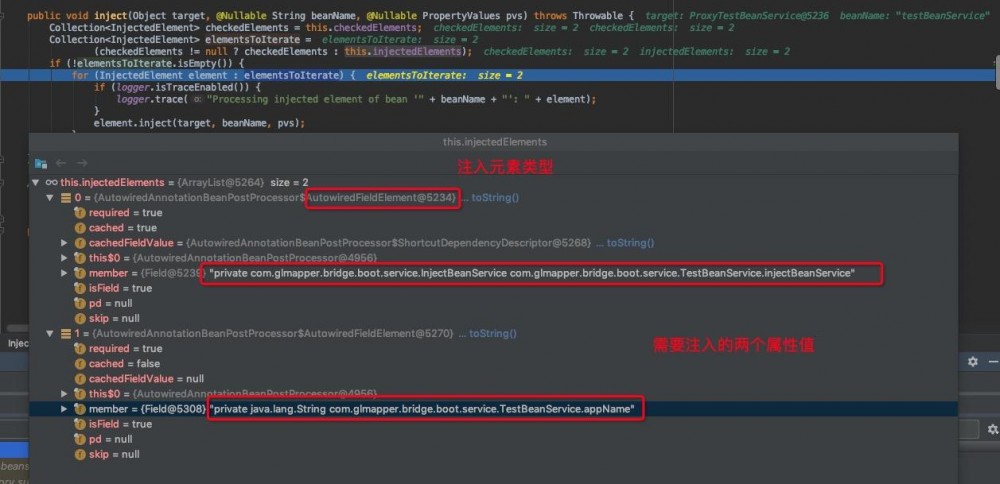
Task: Click the 'if (logger.isTraceEnabled())' code line
Action: pos(178,87)
